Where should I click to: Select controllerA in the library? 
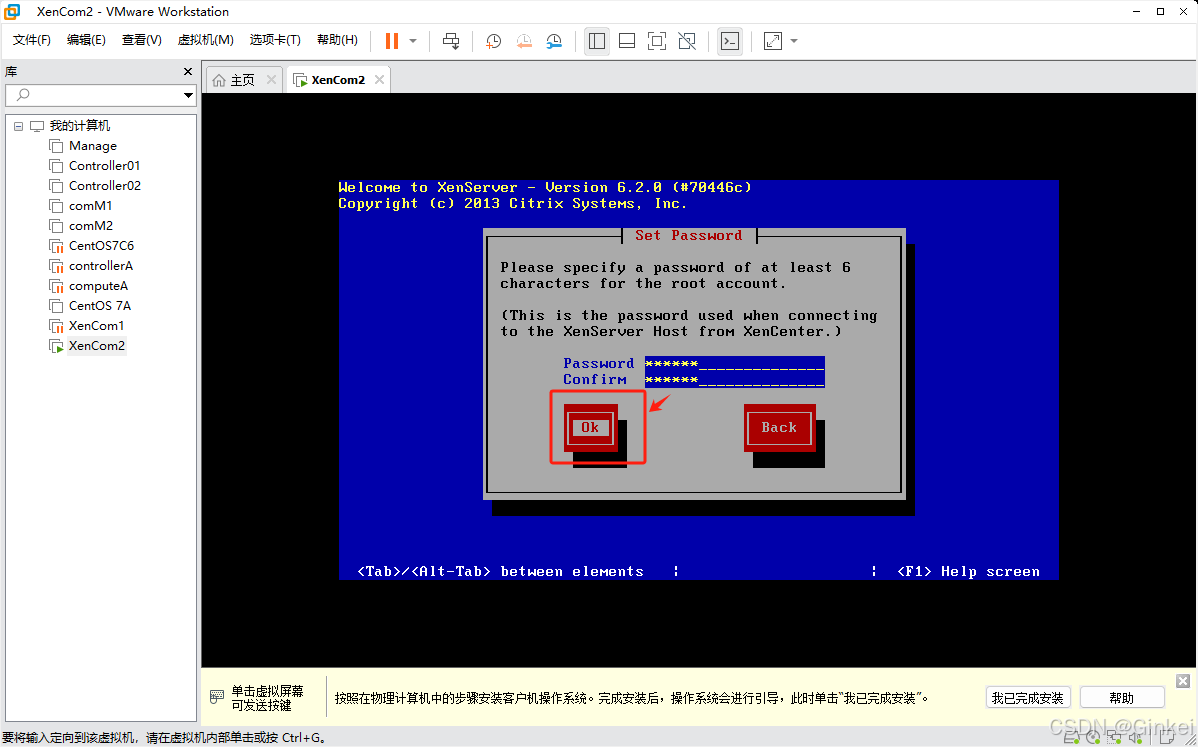click(100, 265)
